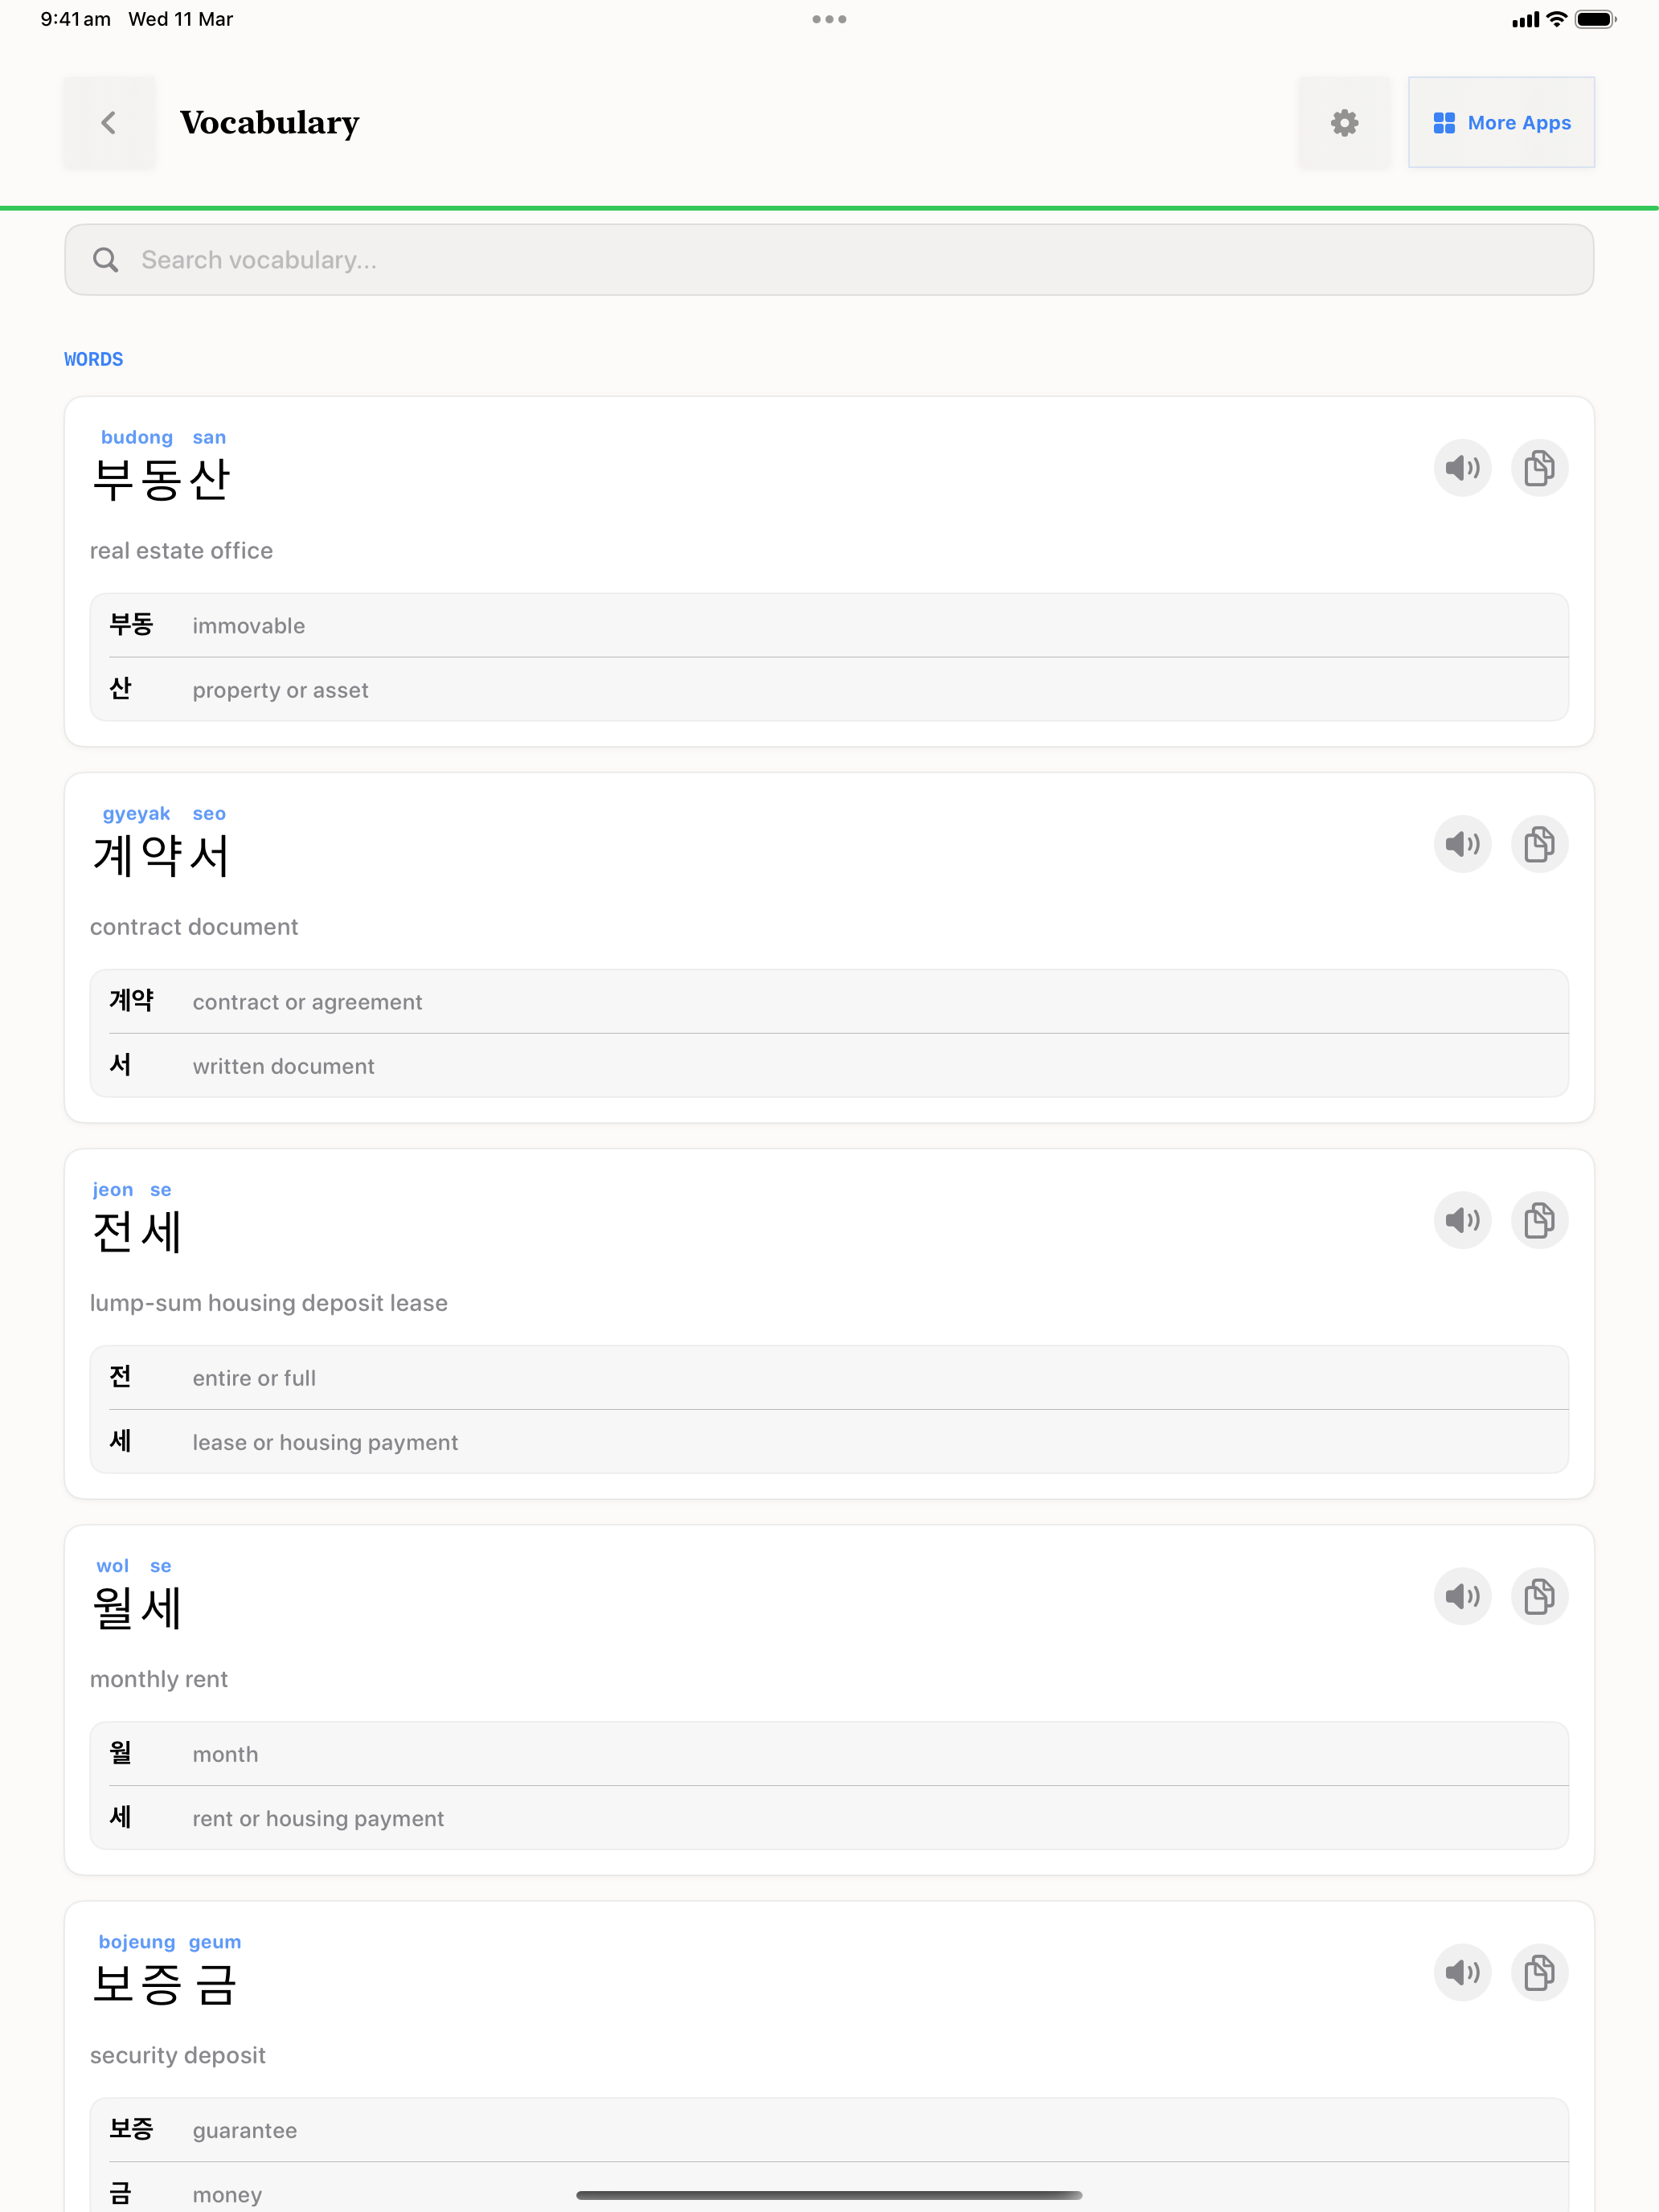This screenshot has width=1659, height=2212.
Task: Focus the Search vocabulary field
Action: click(x=828, y=260)
